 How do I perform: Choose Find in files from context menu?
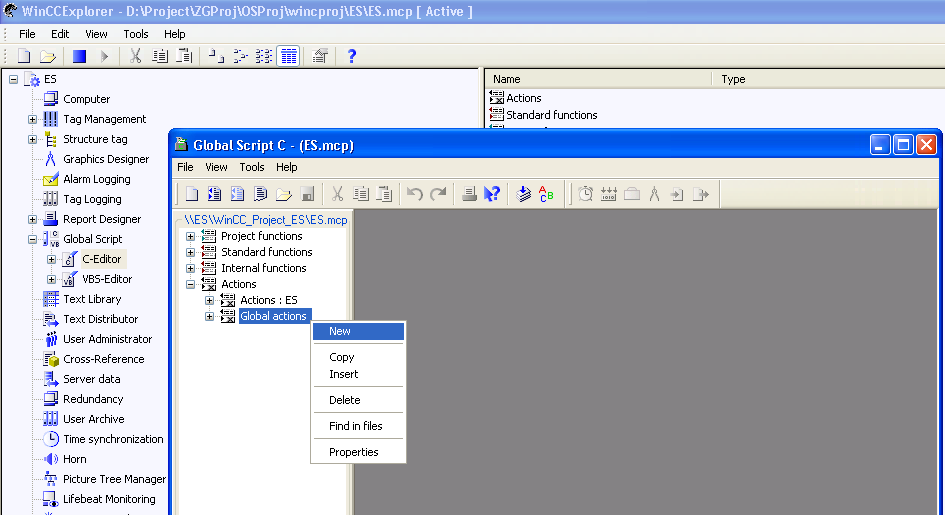point(358,426)
